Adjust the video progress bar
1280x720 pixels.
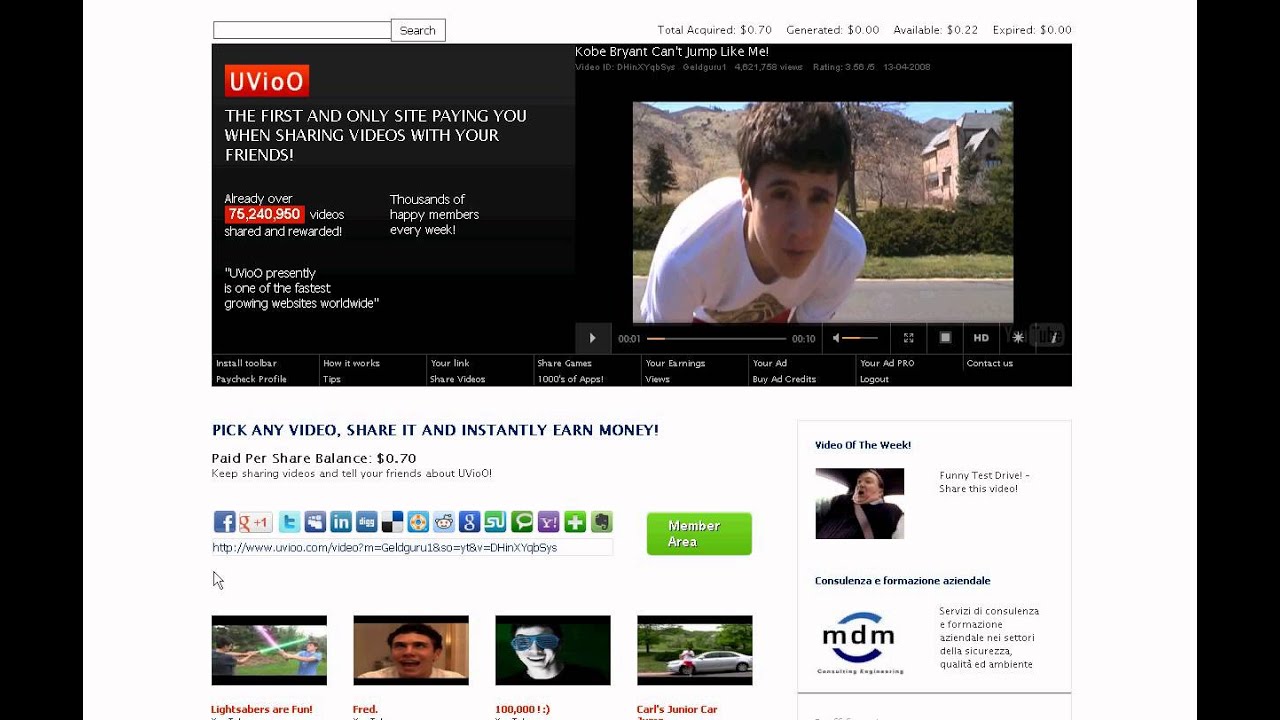coord(716,338)
